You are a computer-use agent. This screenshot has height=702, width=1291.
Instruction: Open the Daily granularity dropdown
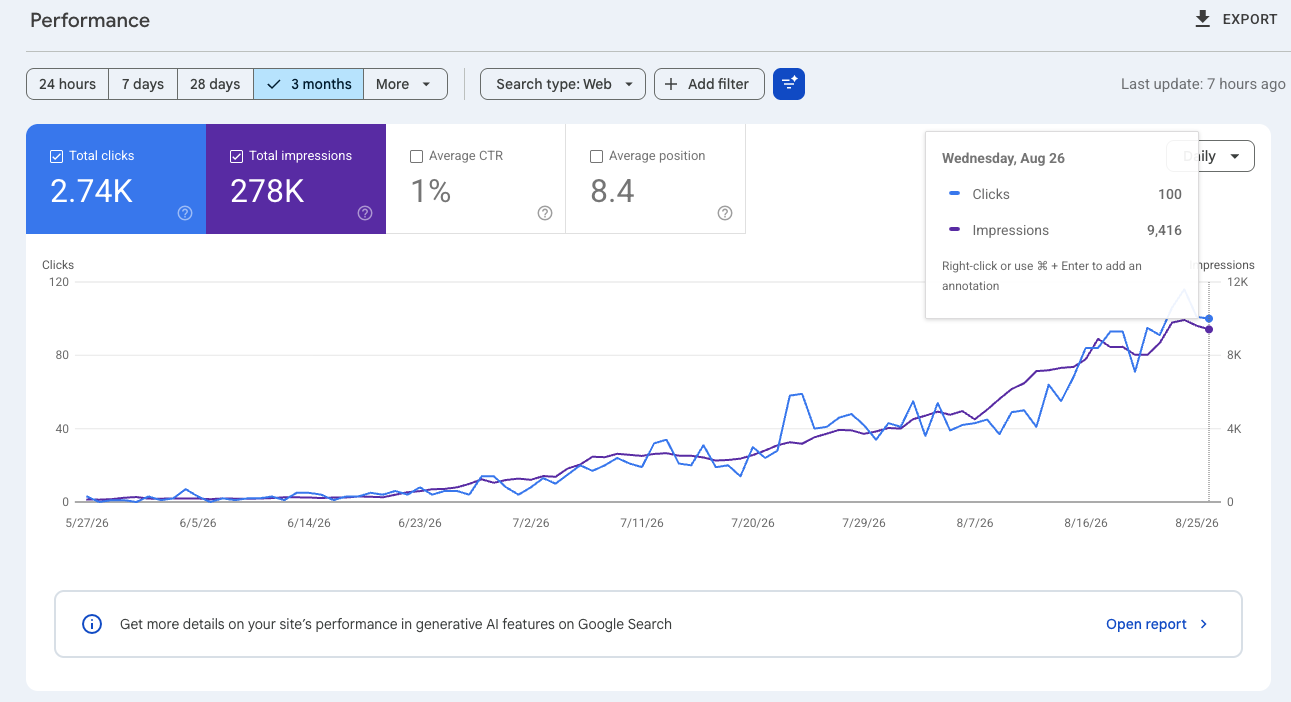point(1210,156)
